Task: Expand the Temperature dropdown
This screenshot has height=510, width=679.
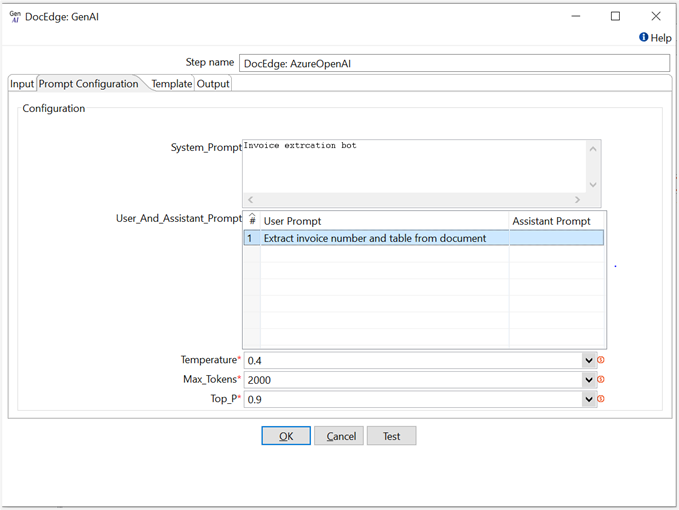Action: pyautogui.click(x=588, y=360)
